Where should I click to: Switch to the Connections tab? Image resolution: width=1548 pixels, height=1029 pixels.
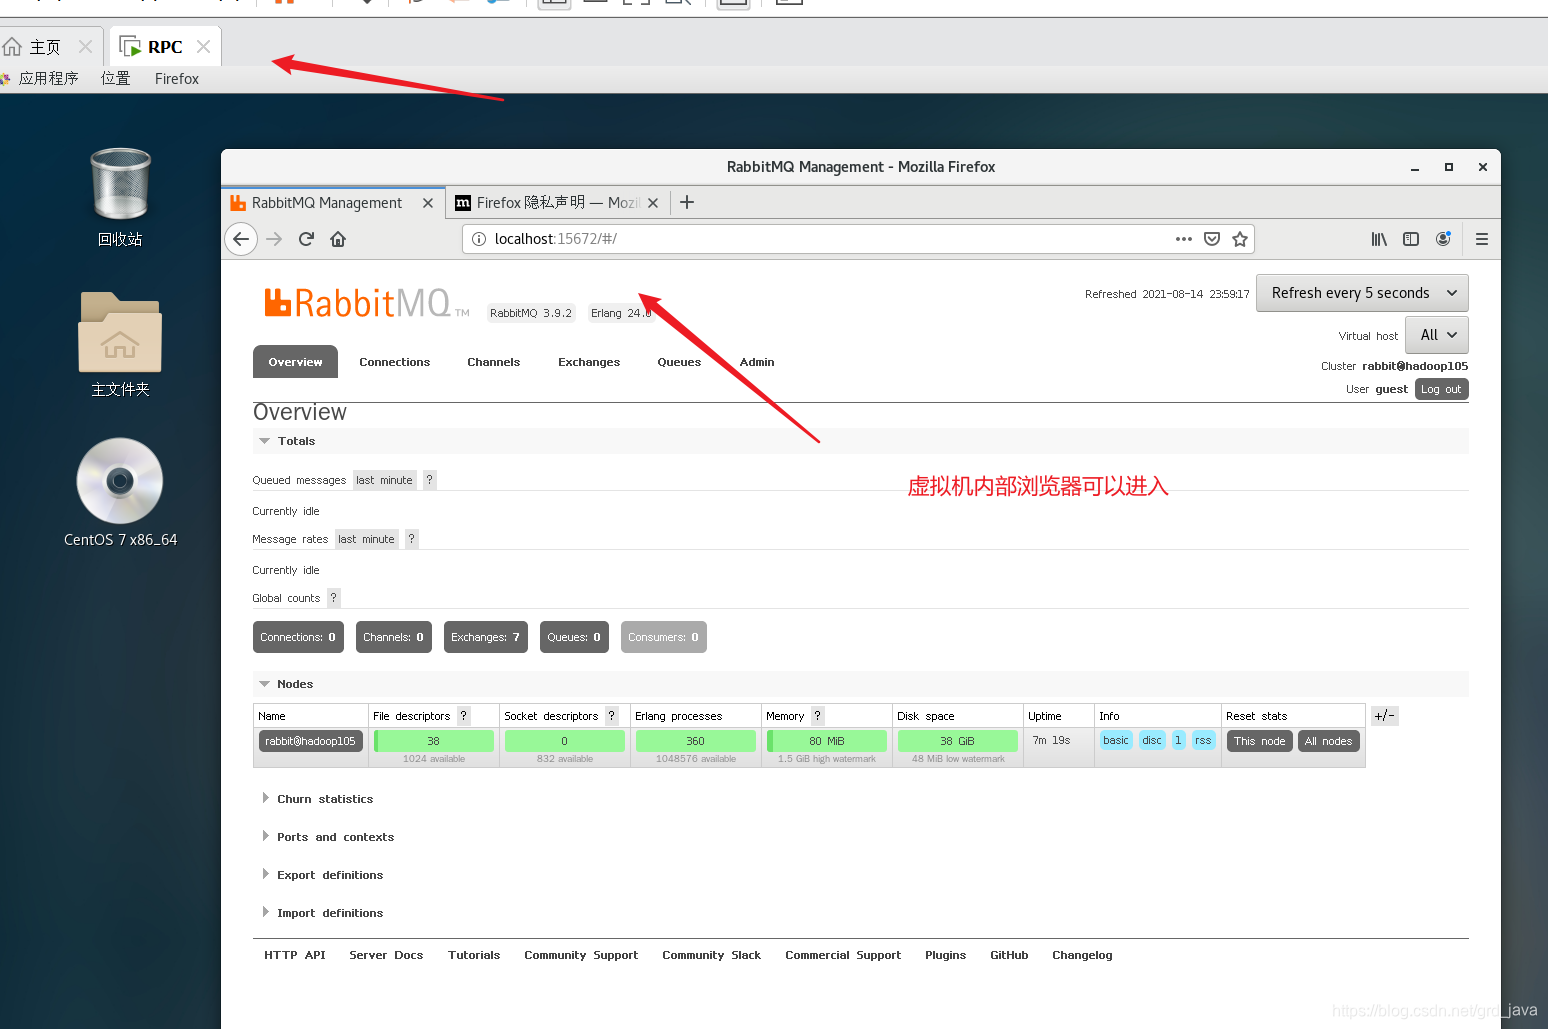pos(395,362)
